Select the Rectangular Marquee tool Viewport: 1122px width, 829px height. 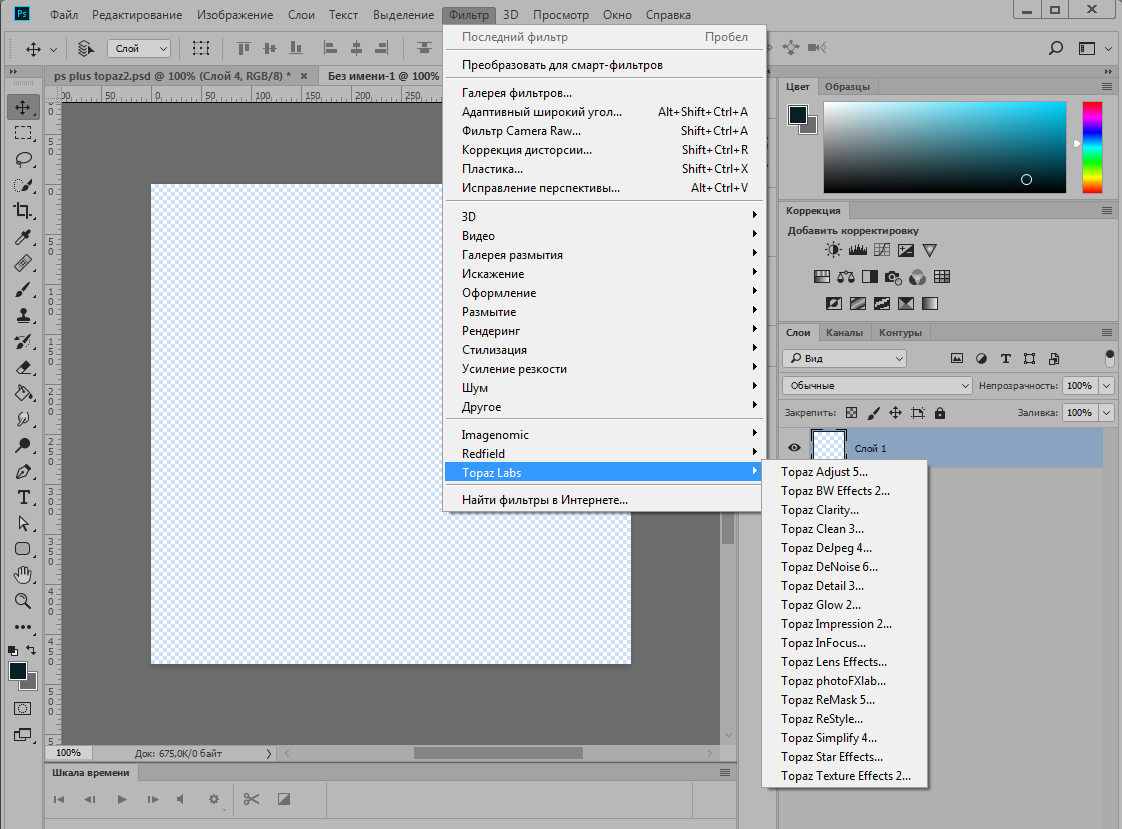23,133
